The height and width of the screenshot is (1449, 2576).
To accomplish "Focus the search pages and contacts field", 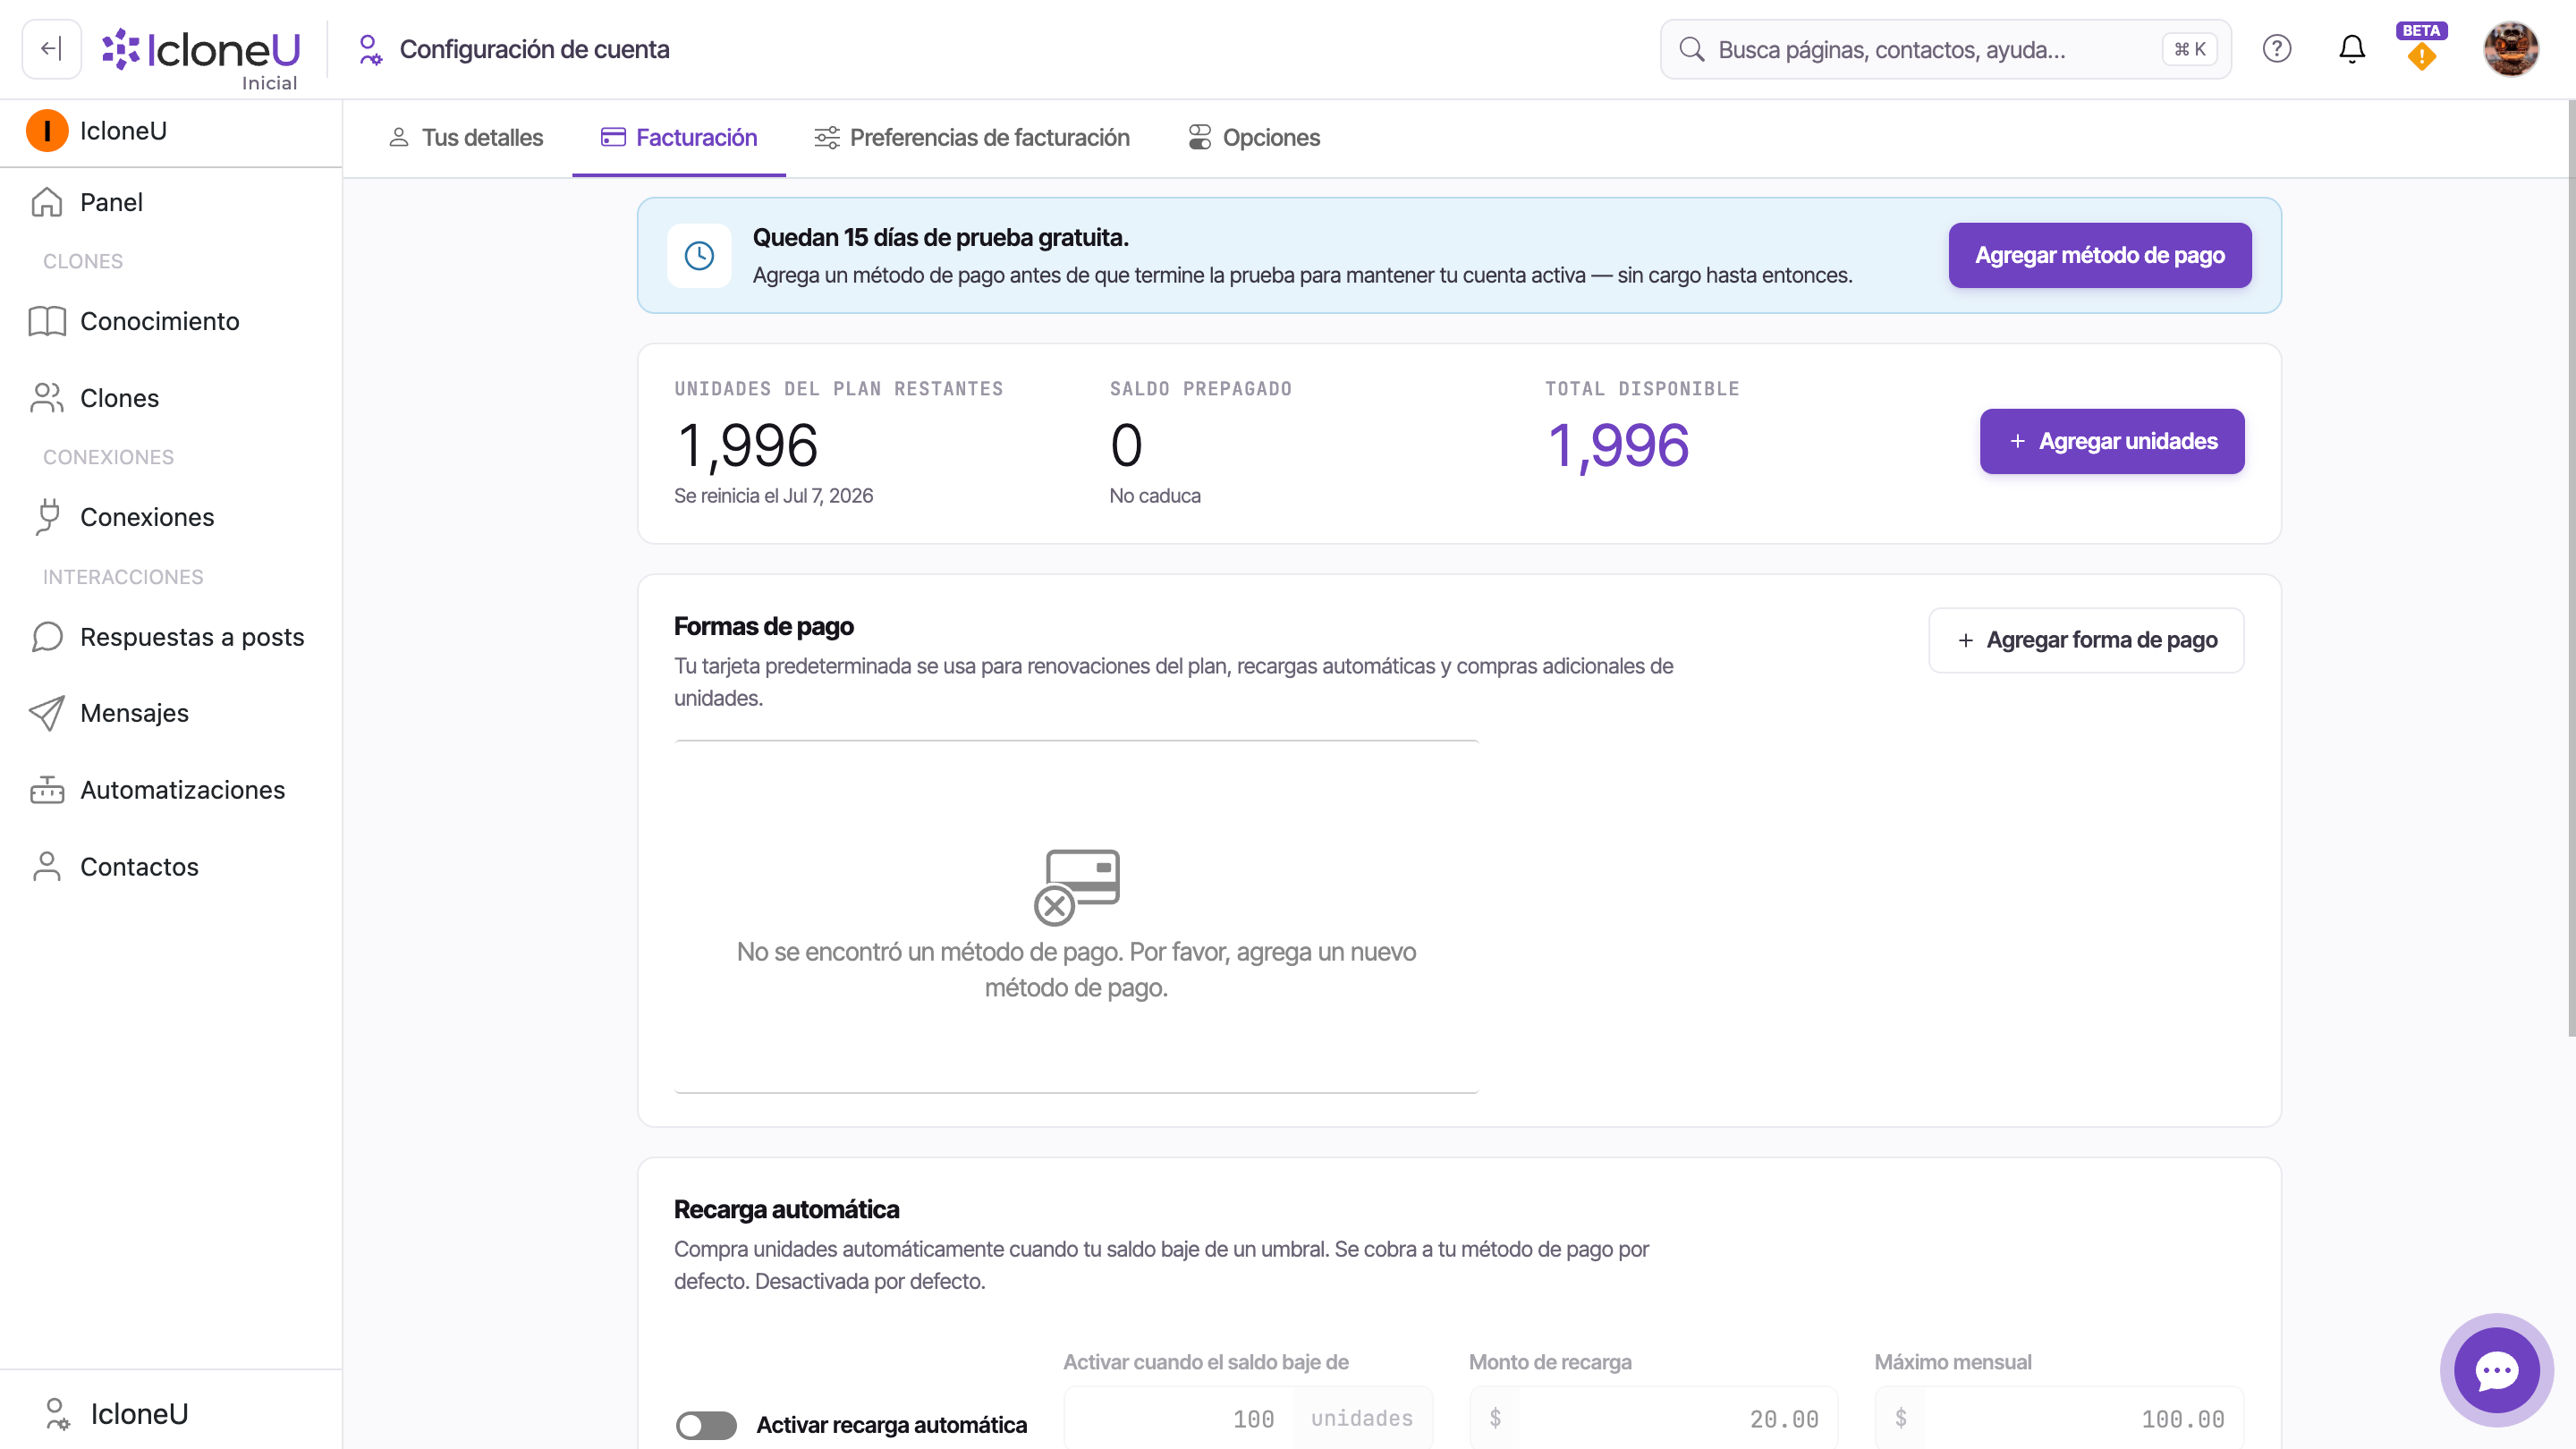I will (1945, 49).
